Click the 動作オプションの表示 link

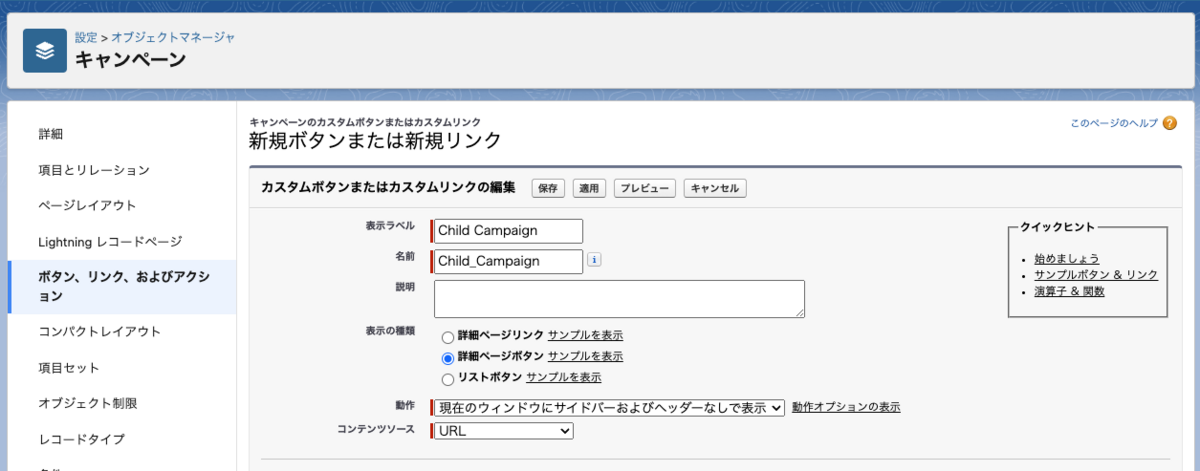pos(846,407)
